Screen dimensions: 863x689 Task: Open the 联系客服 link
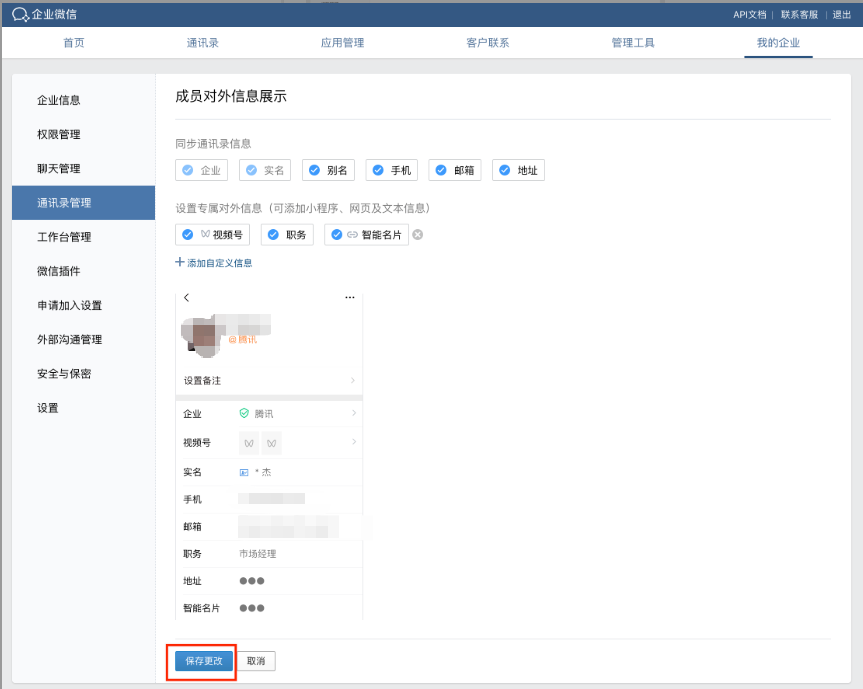coord(799,15)
